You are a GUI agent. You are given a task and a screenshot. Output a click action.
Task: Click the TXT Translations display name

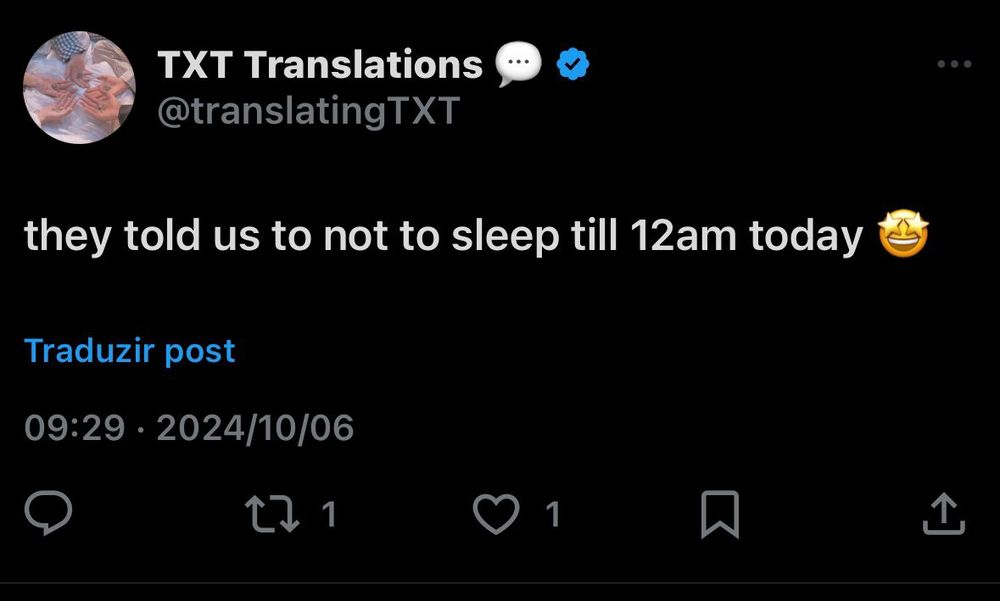(320, 66)
